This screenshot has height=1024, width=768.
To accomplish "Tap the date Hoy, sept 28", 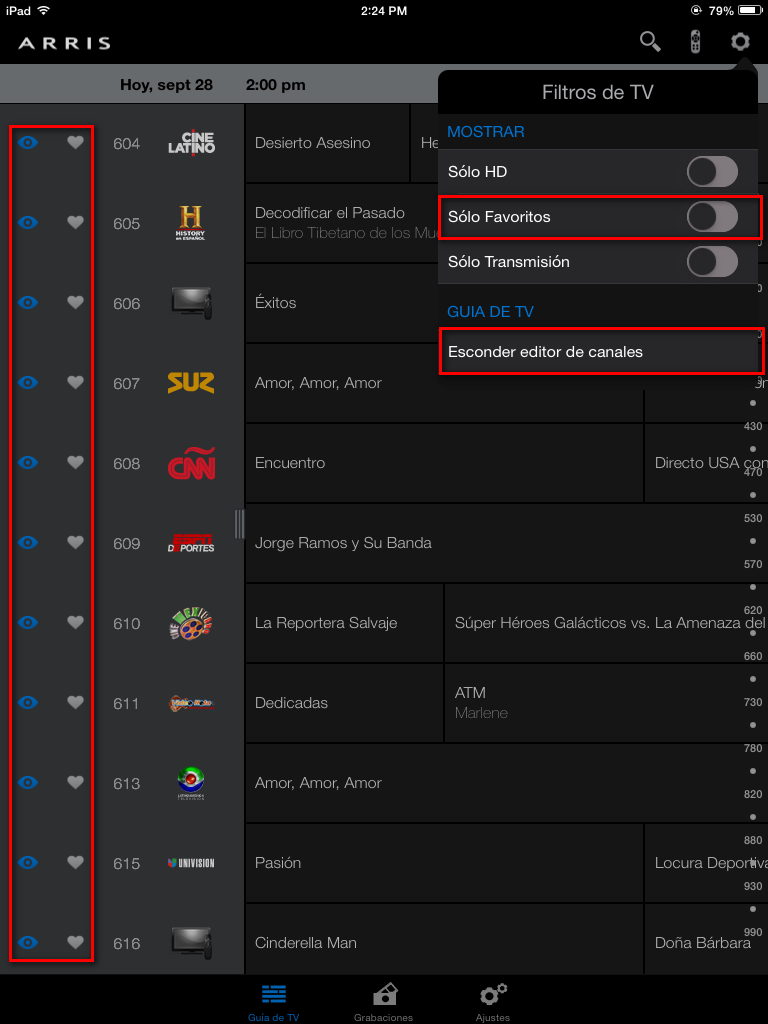I will pos(167,85).
